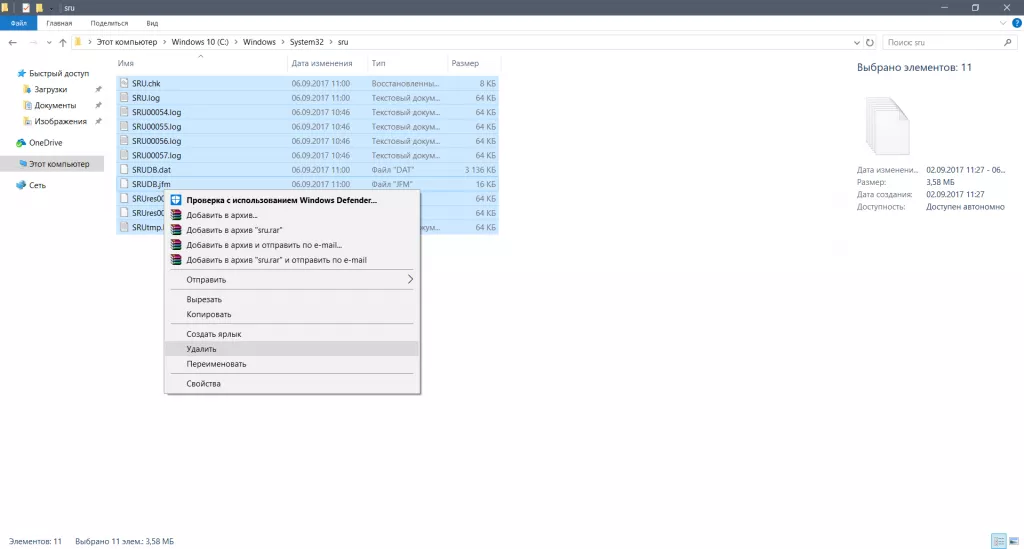This screenshot has height=549, width=1024.
Task: Click WinRAR icon beside 'Добавить в архив...'
Action: click(176, 215)
